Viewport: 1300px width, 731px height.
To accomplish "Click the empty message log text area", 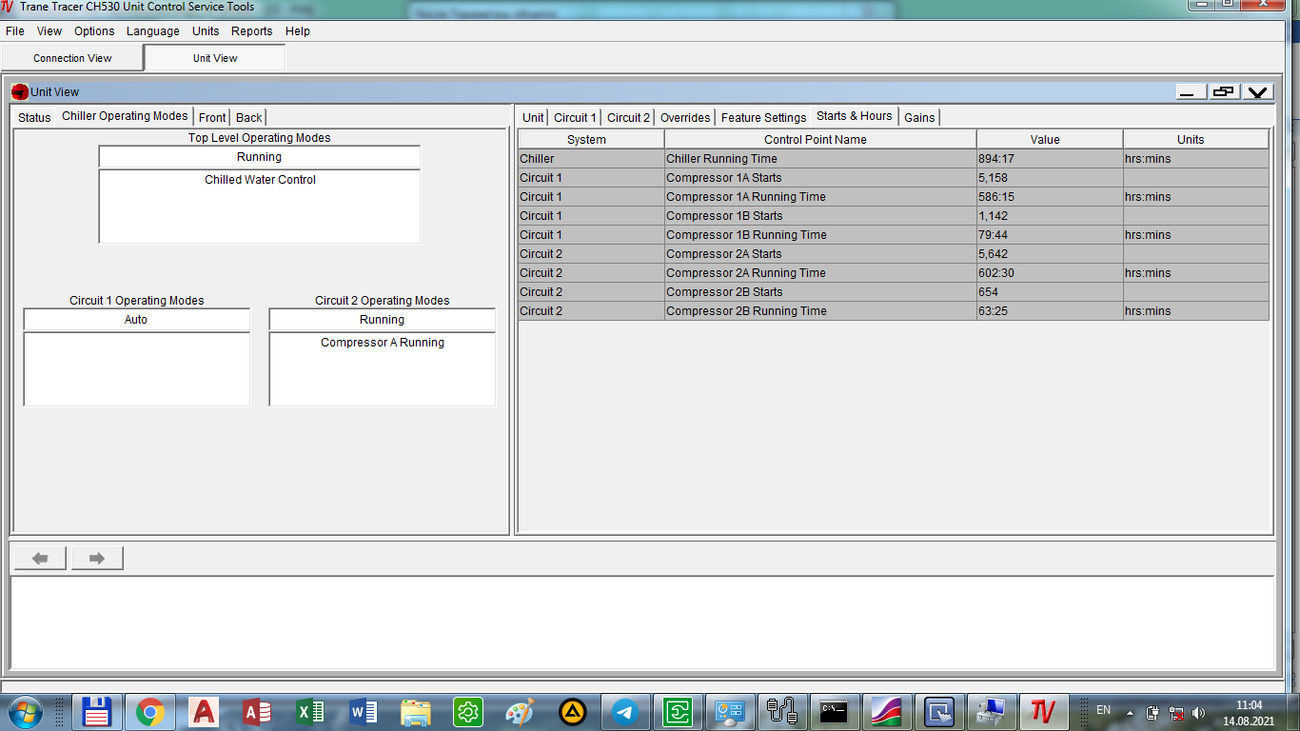I will point(642,622).
